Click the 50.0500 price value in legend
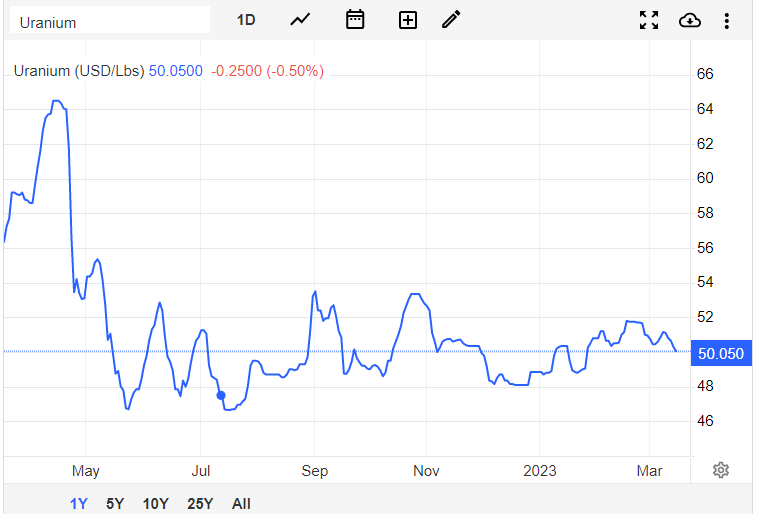 click(x=176, y=71)
